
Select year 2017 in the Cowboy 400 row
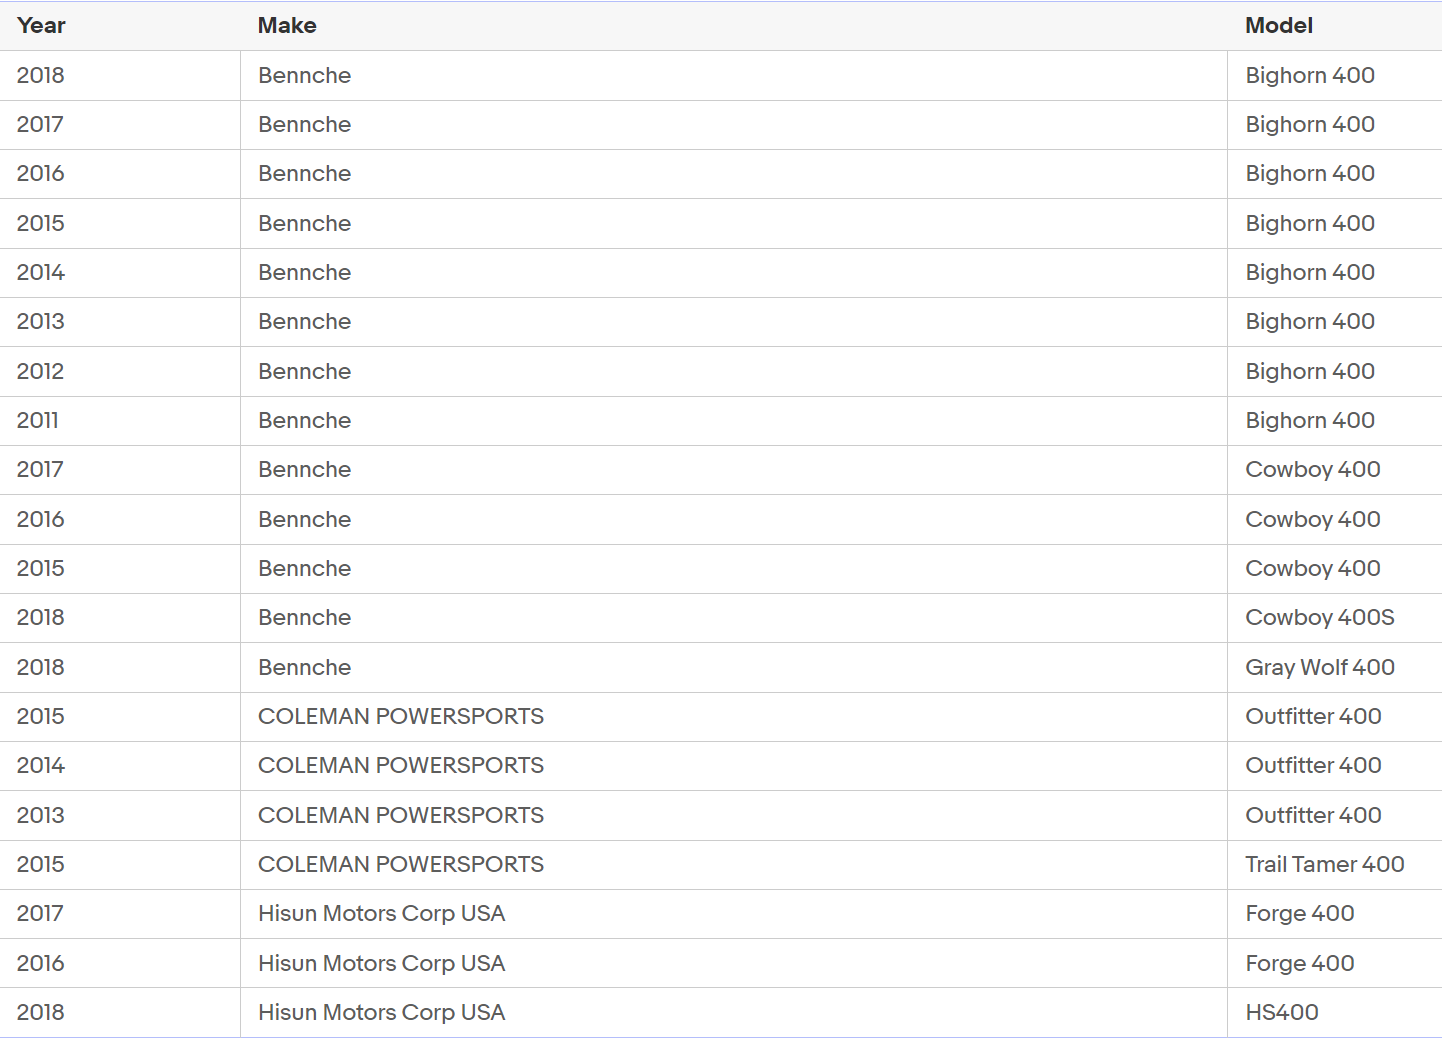40,469
